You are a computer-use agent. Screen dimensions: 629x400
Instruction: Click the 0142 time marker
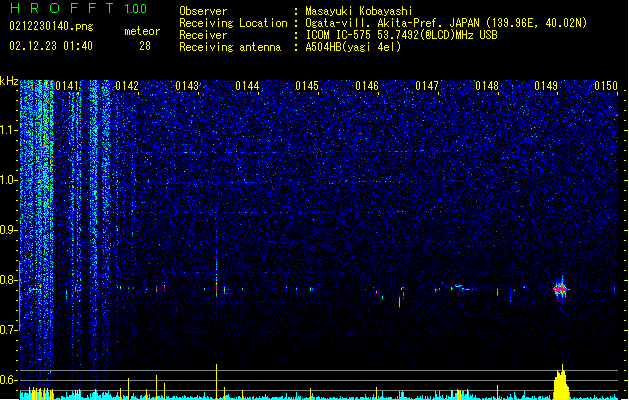pos(127,86)
